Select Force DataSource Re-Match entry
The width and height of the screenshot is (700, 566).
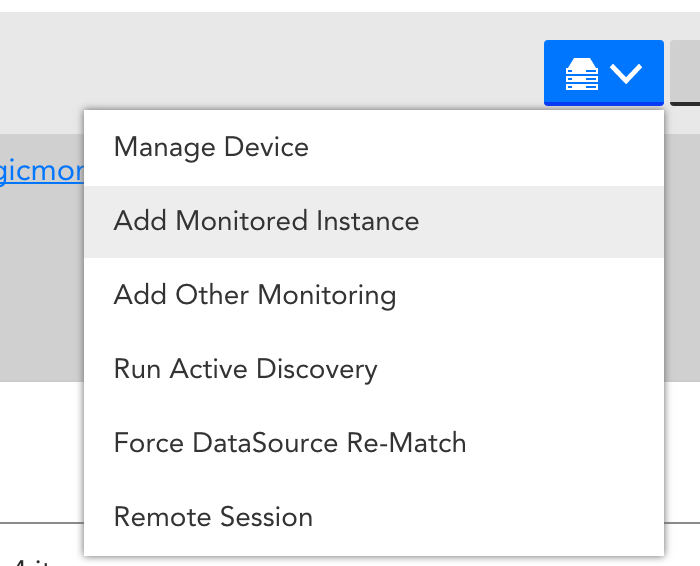374,443
